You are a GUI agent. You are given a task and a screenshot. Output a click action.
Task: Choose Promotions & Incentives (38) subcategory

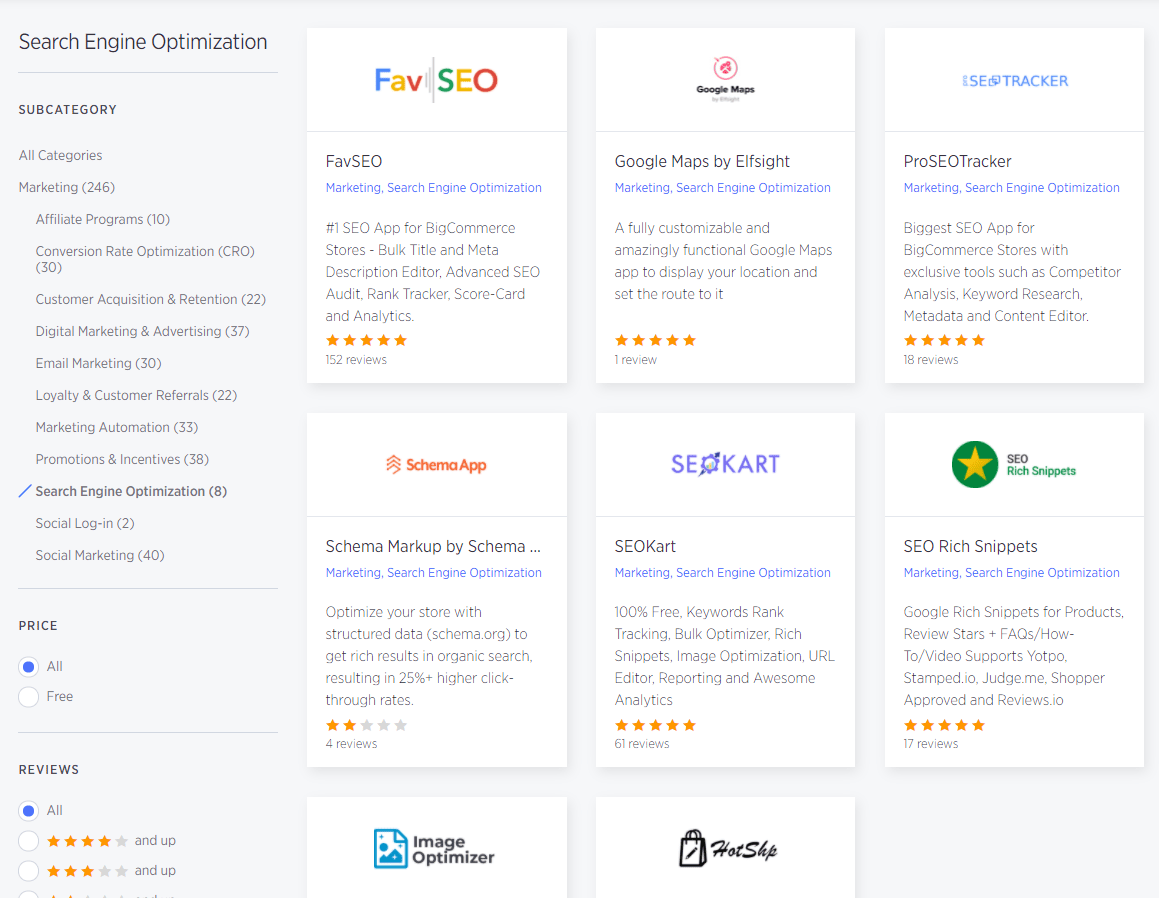tap(122, 459)
